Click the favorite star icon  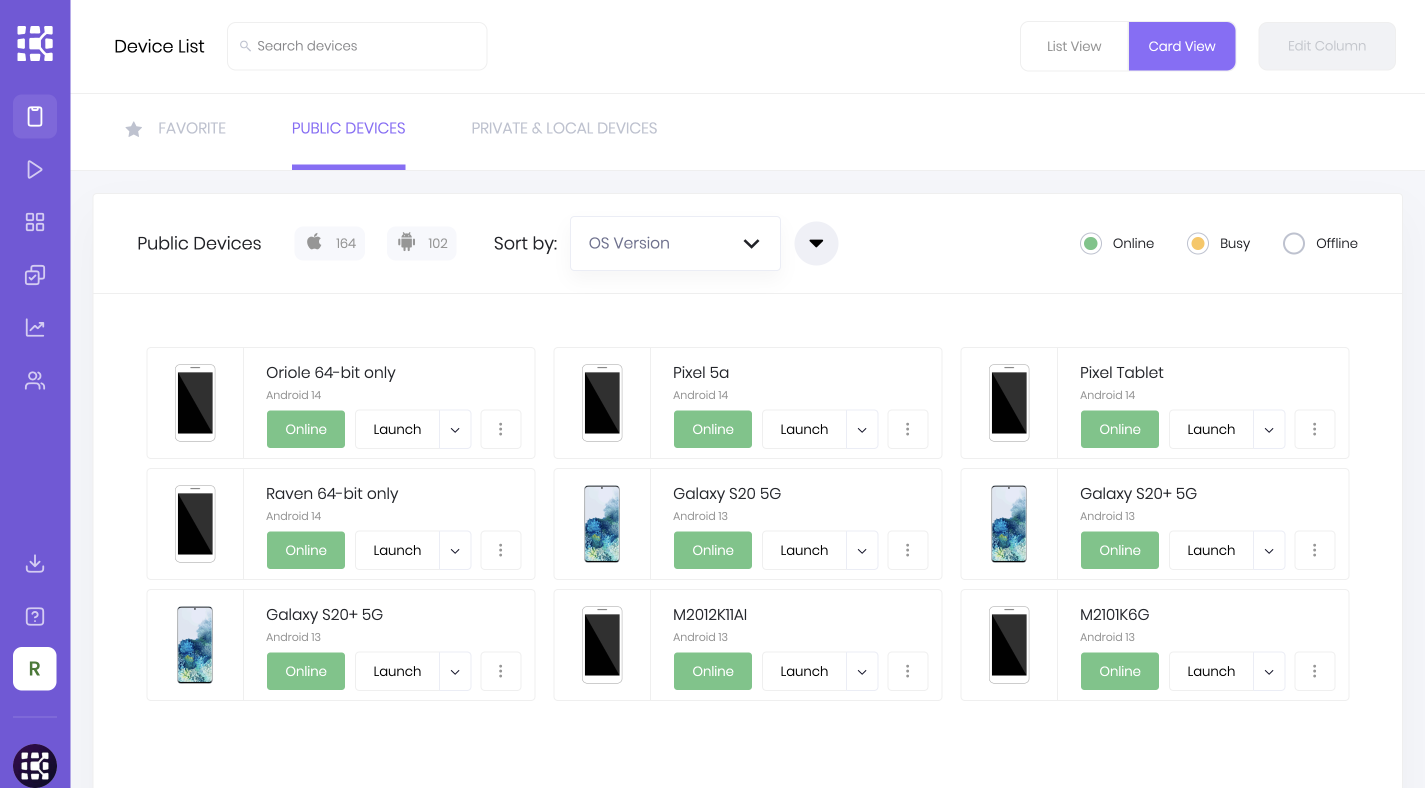pos(134,129)
